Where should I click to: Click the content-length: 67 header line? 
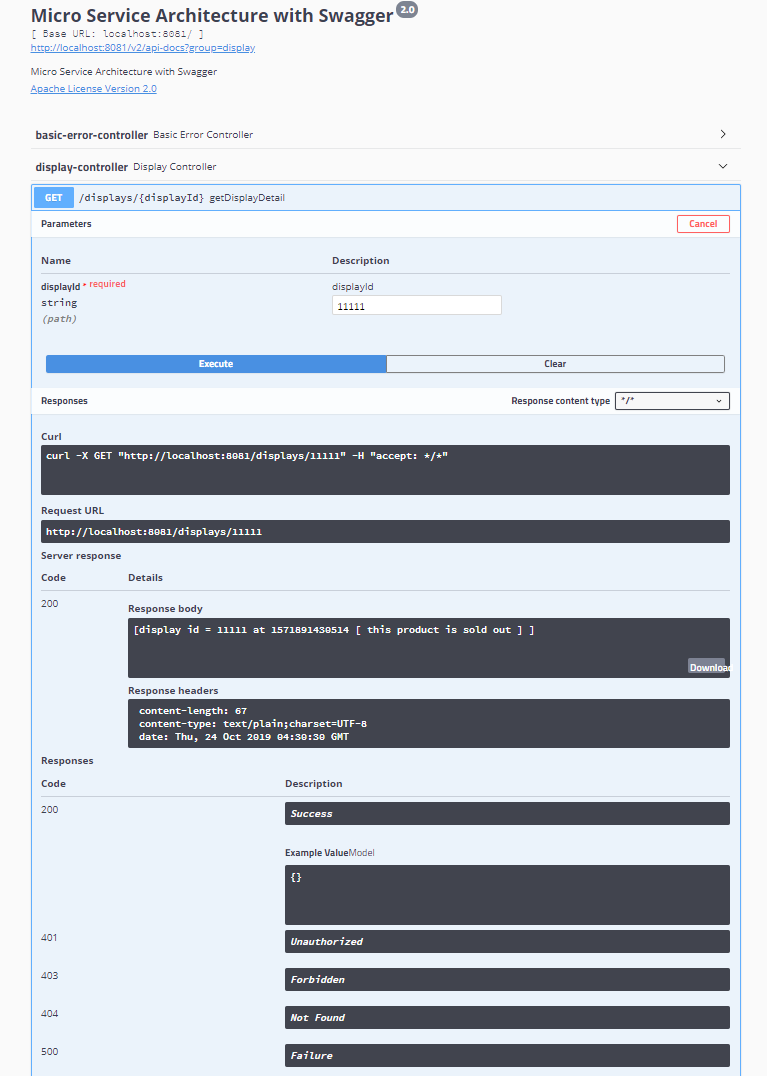click(193, 711)
